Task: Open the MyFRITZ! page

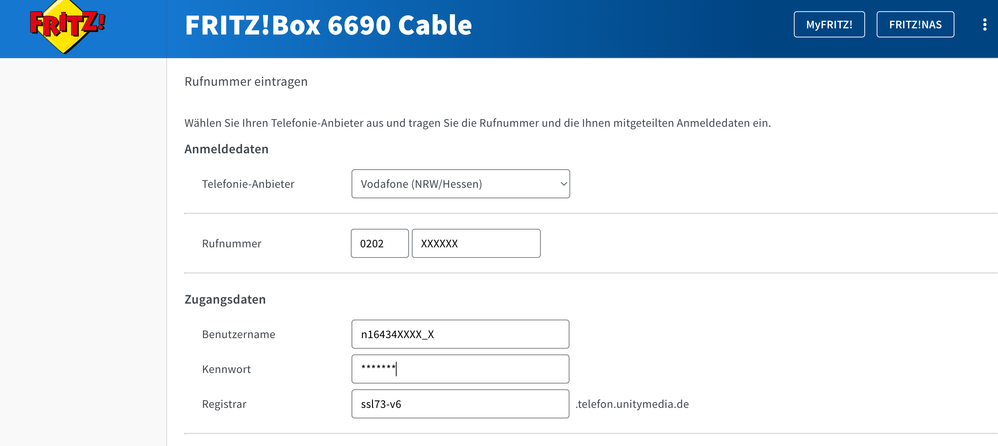Action: [x=829, y=25]
